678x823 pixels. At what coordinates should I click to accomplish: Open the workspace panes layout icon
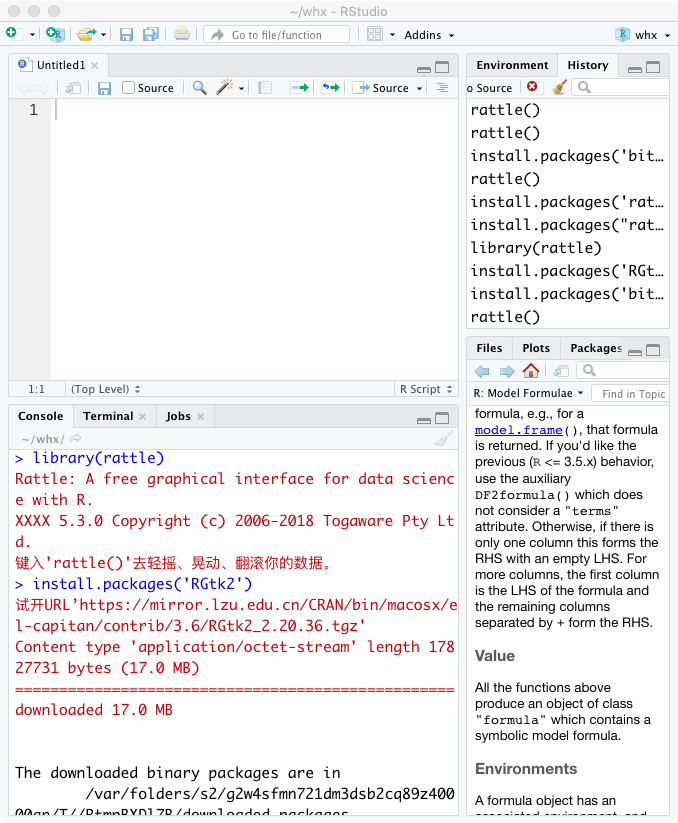click(375, 35)
